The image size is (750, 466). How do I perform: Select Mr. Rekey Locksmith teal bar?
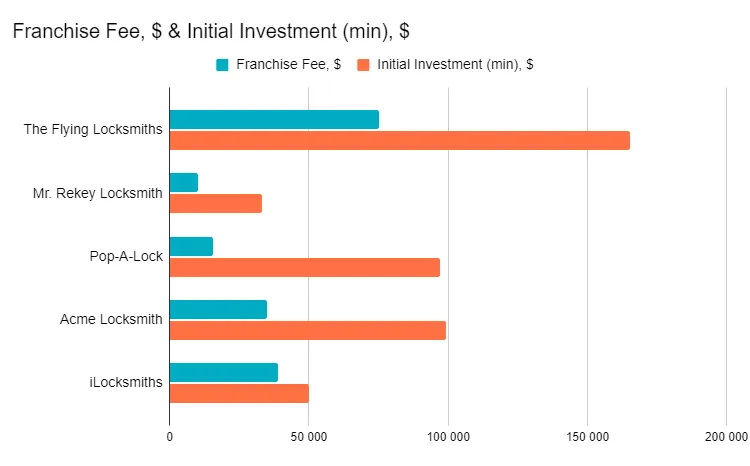click(x=184, y=182)
